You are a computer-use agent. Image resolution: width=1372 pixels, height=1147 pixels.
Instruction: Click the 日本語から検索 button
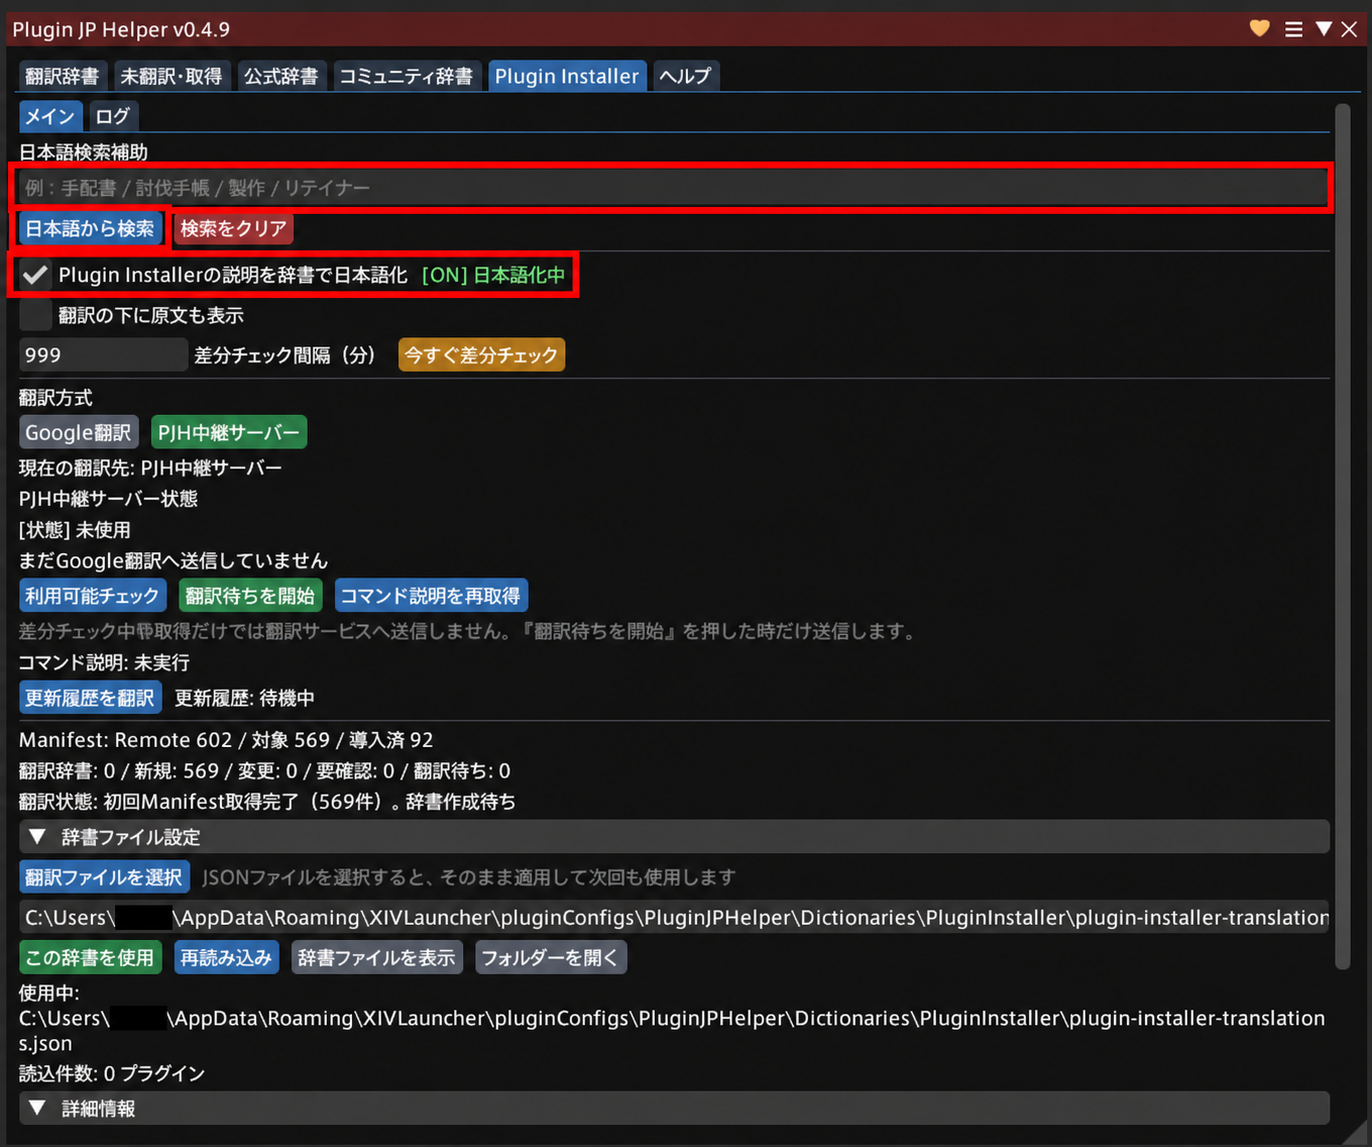click(x=90, y=228)
